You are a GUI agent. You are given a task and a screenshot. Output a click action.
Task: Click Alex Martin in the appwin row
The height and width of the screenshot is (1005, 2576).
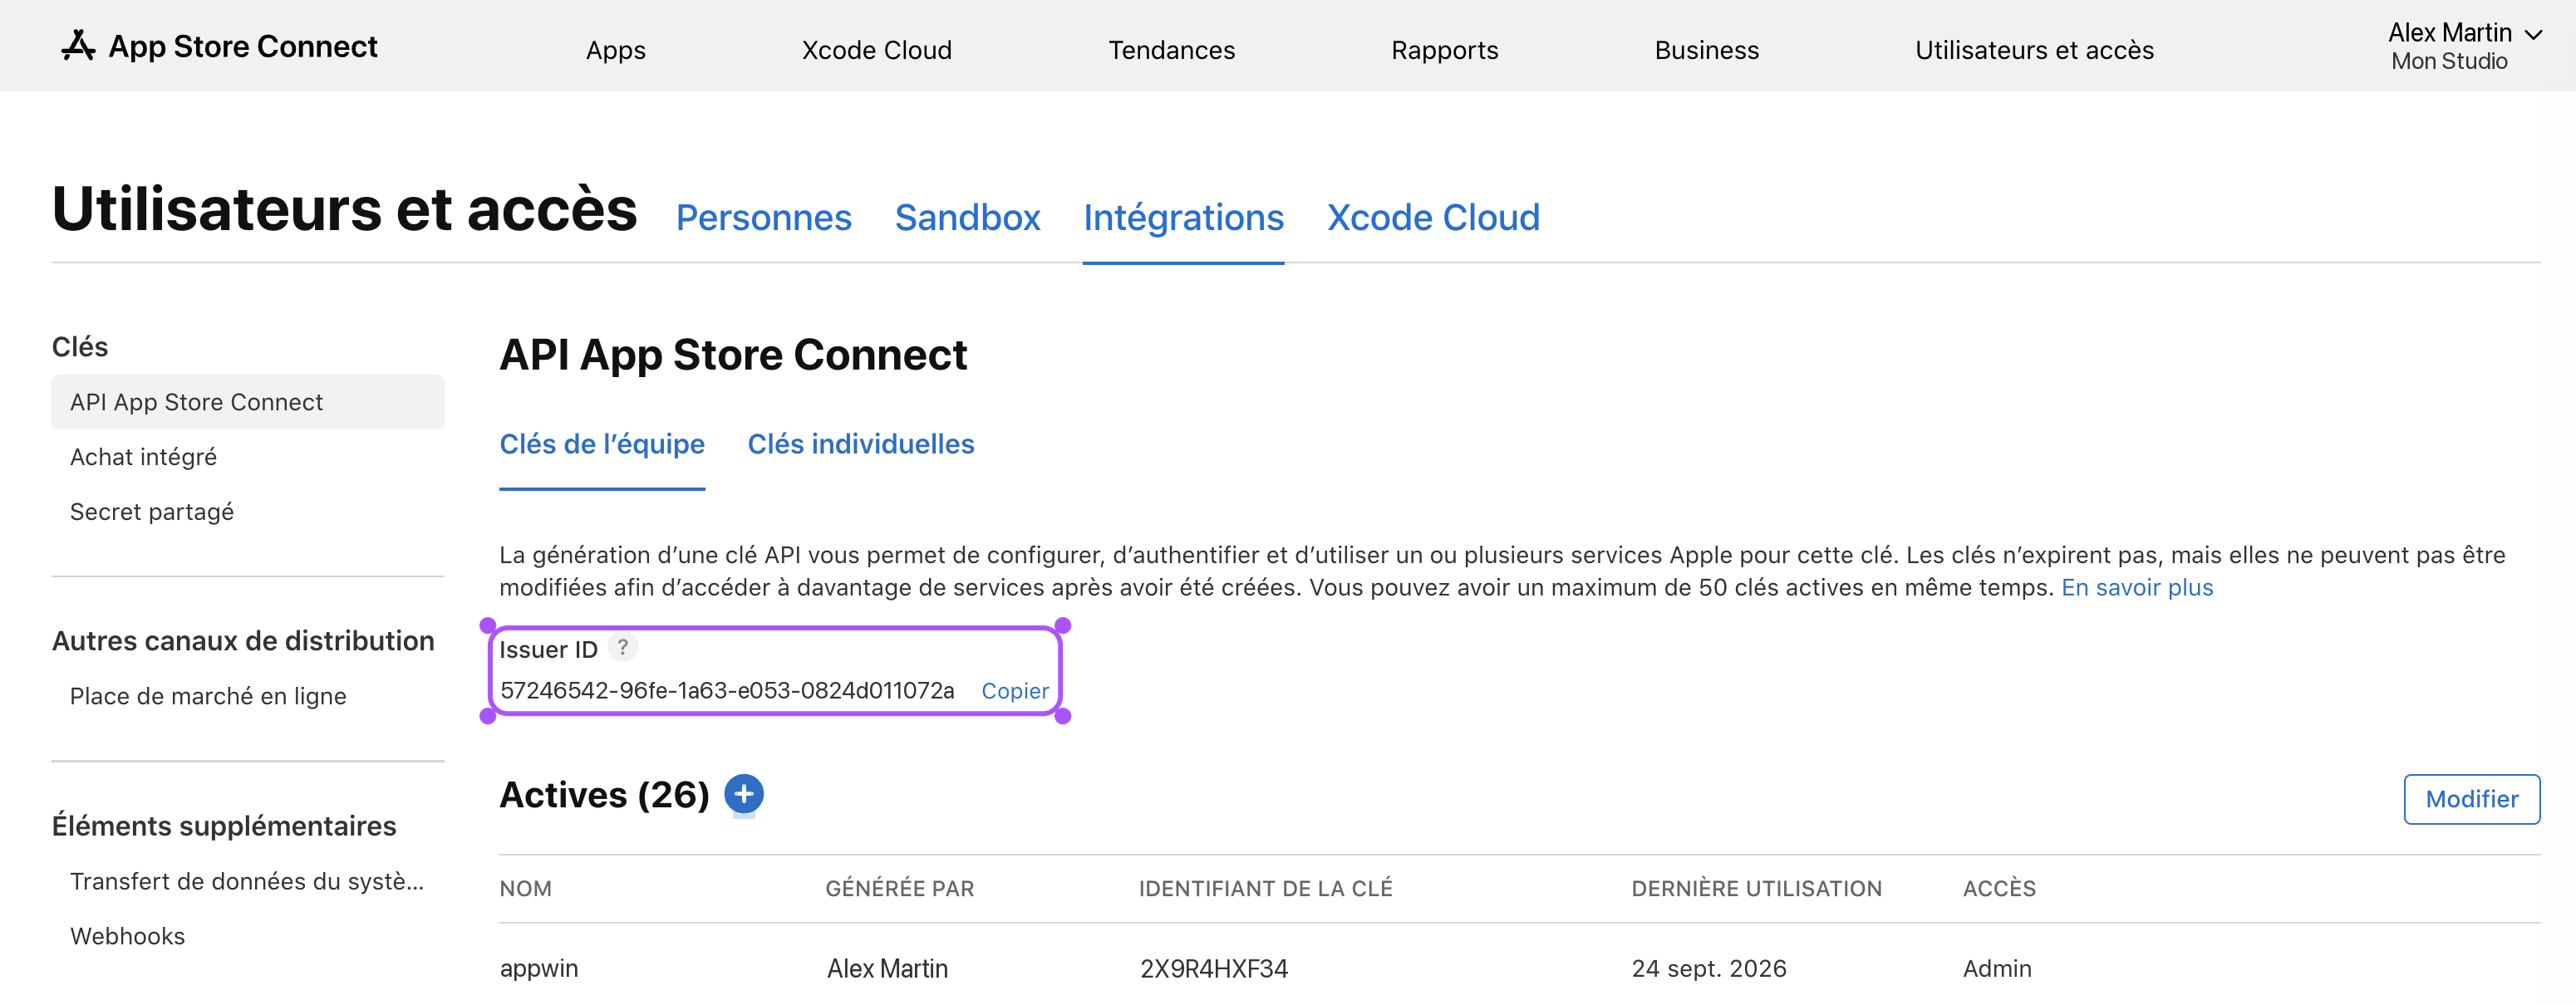pyautogui.click(x=887, y=969)
